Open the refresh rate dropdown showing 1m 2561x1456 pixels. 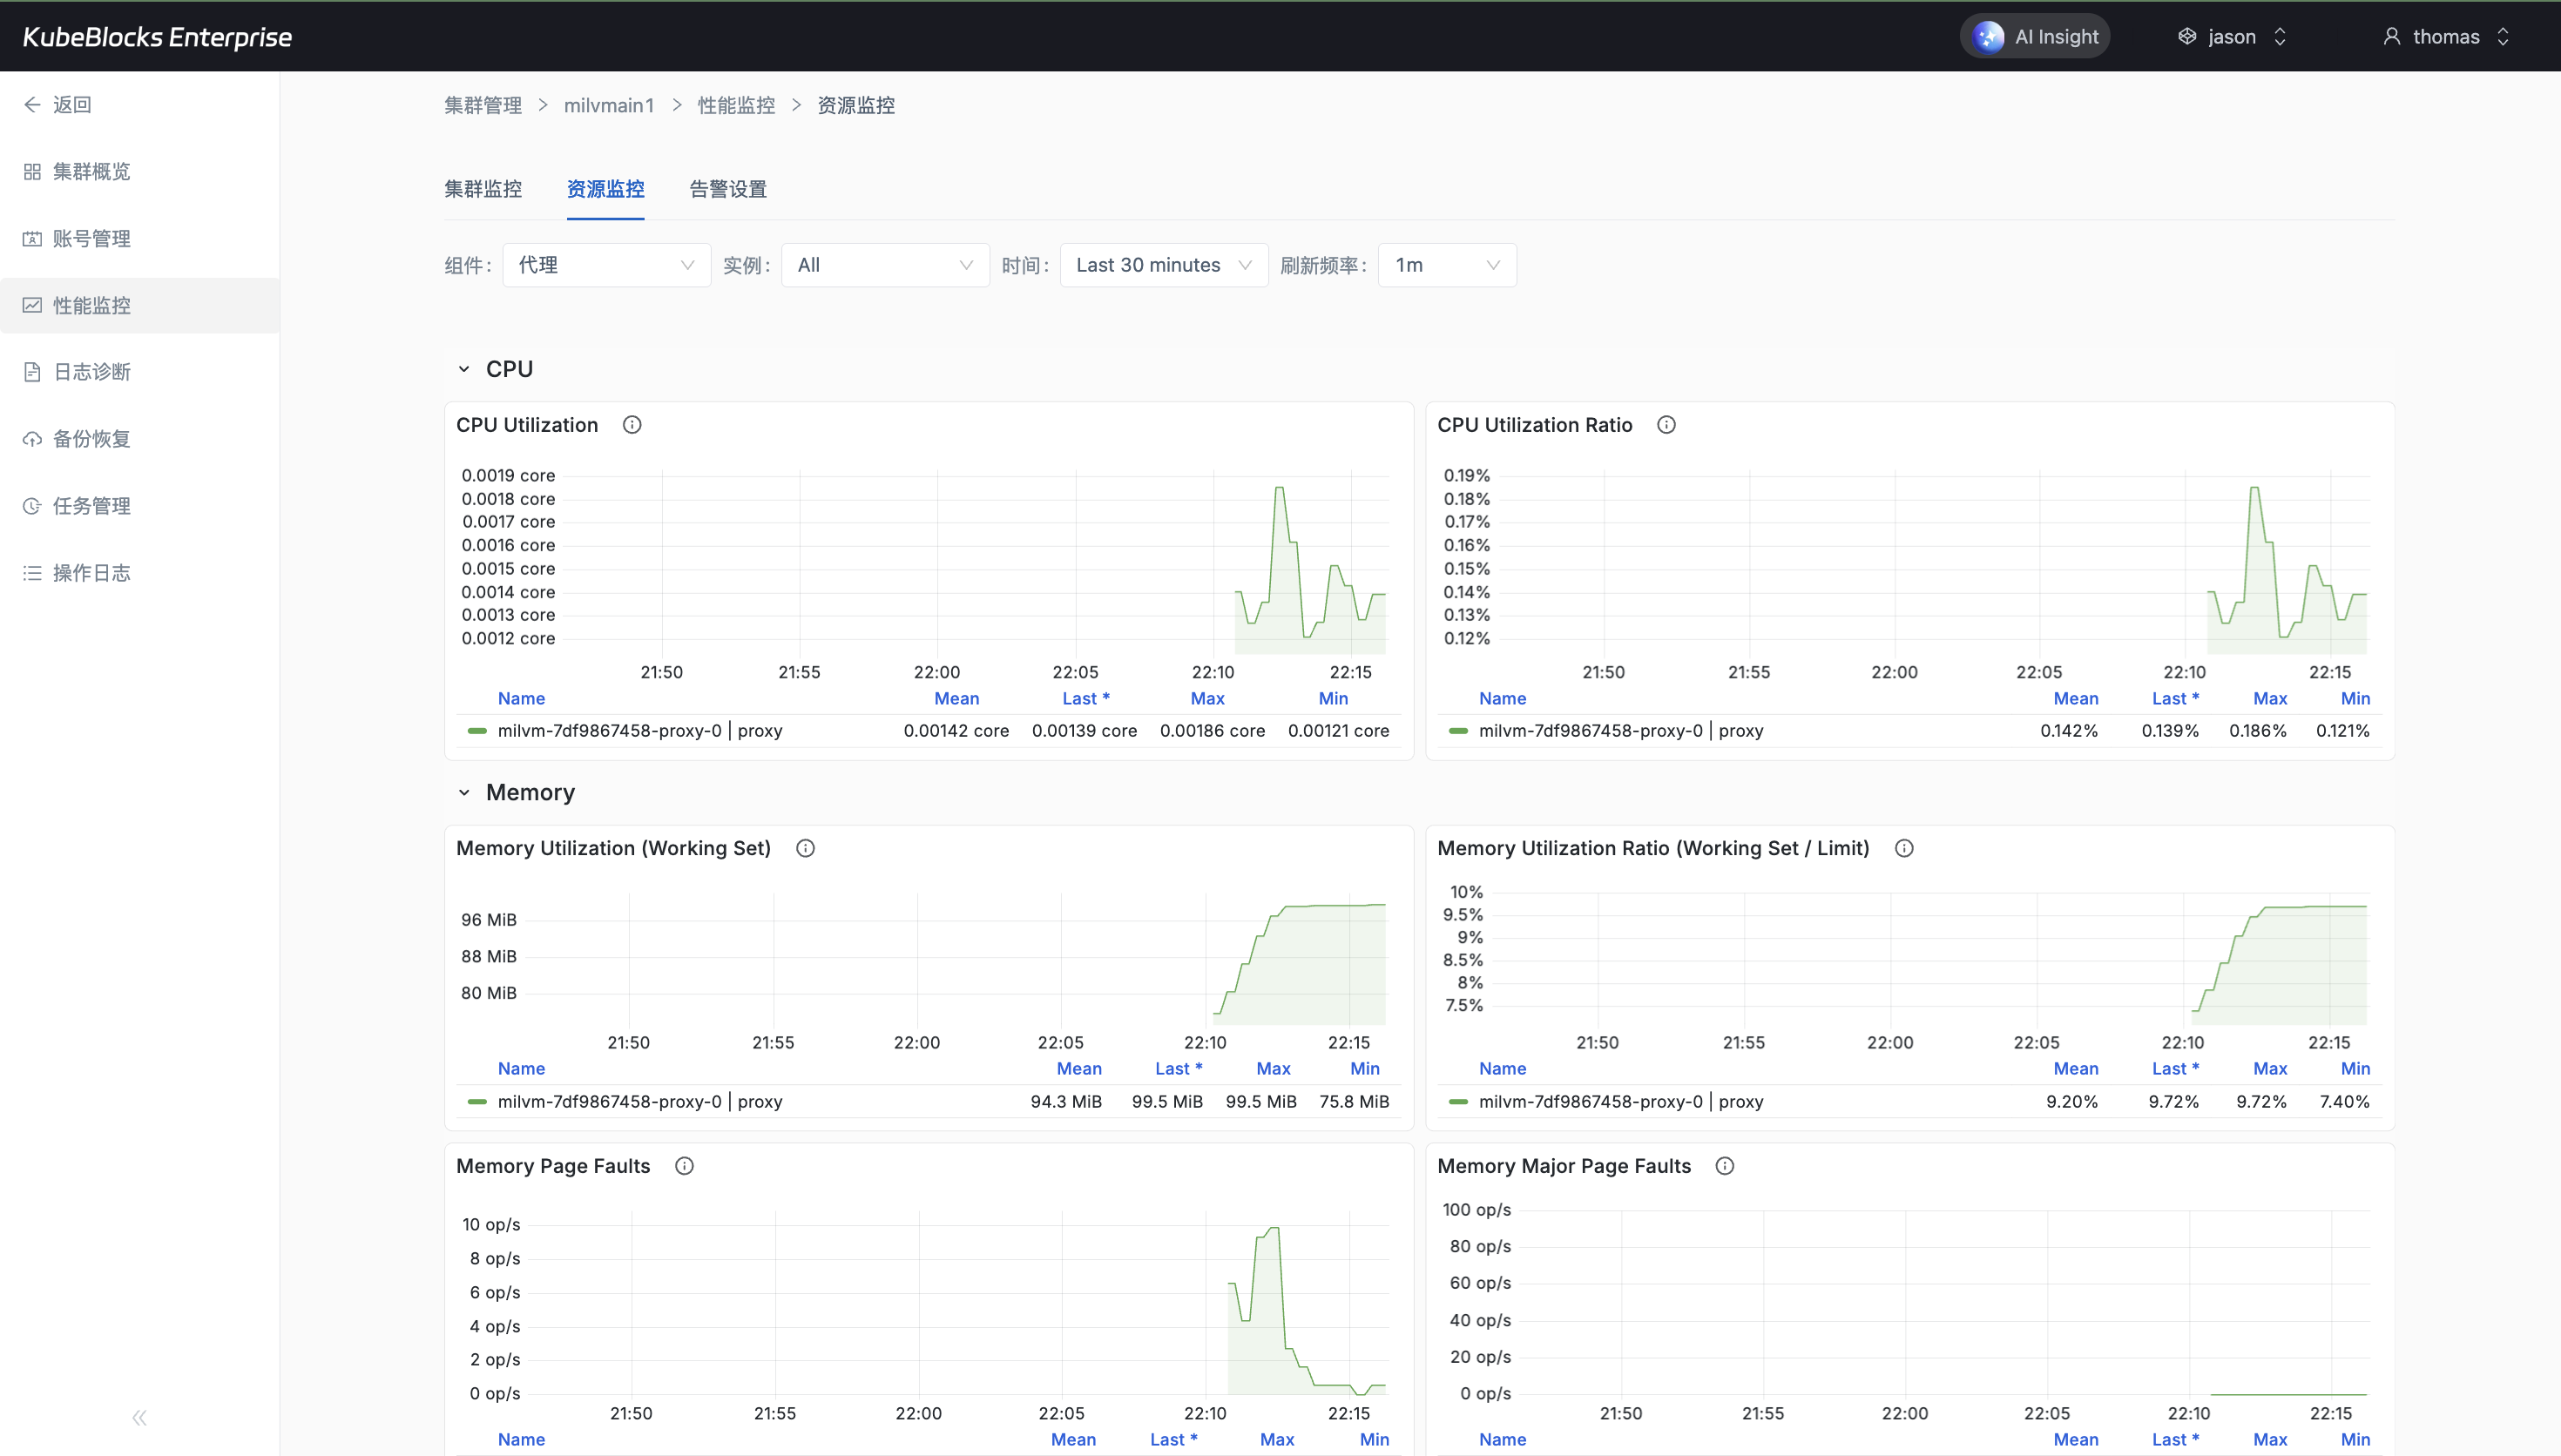pyautogui.click(x=1446, y=265)
